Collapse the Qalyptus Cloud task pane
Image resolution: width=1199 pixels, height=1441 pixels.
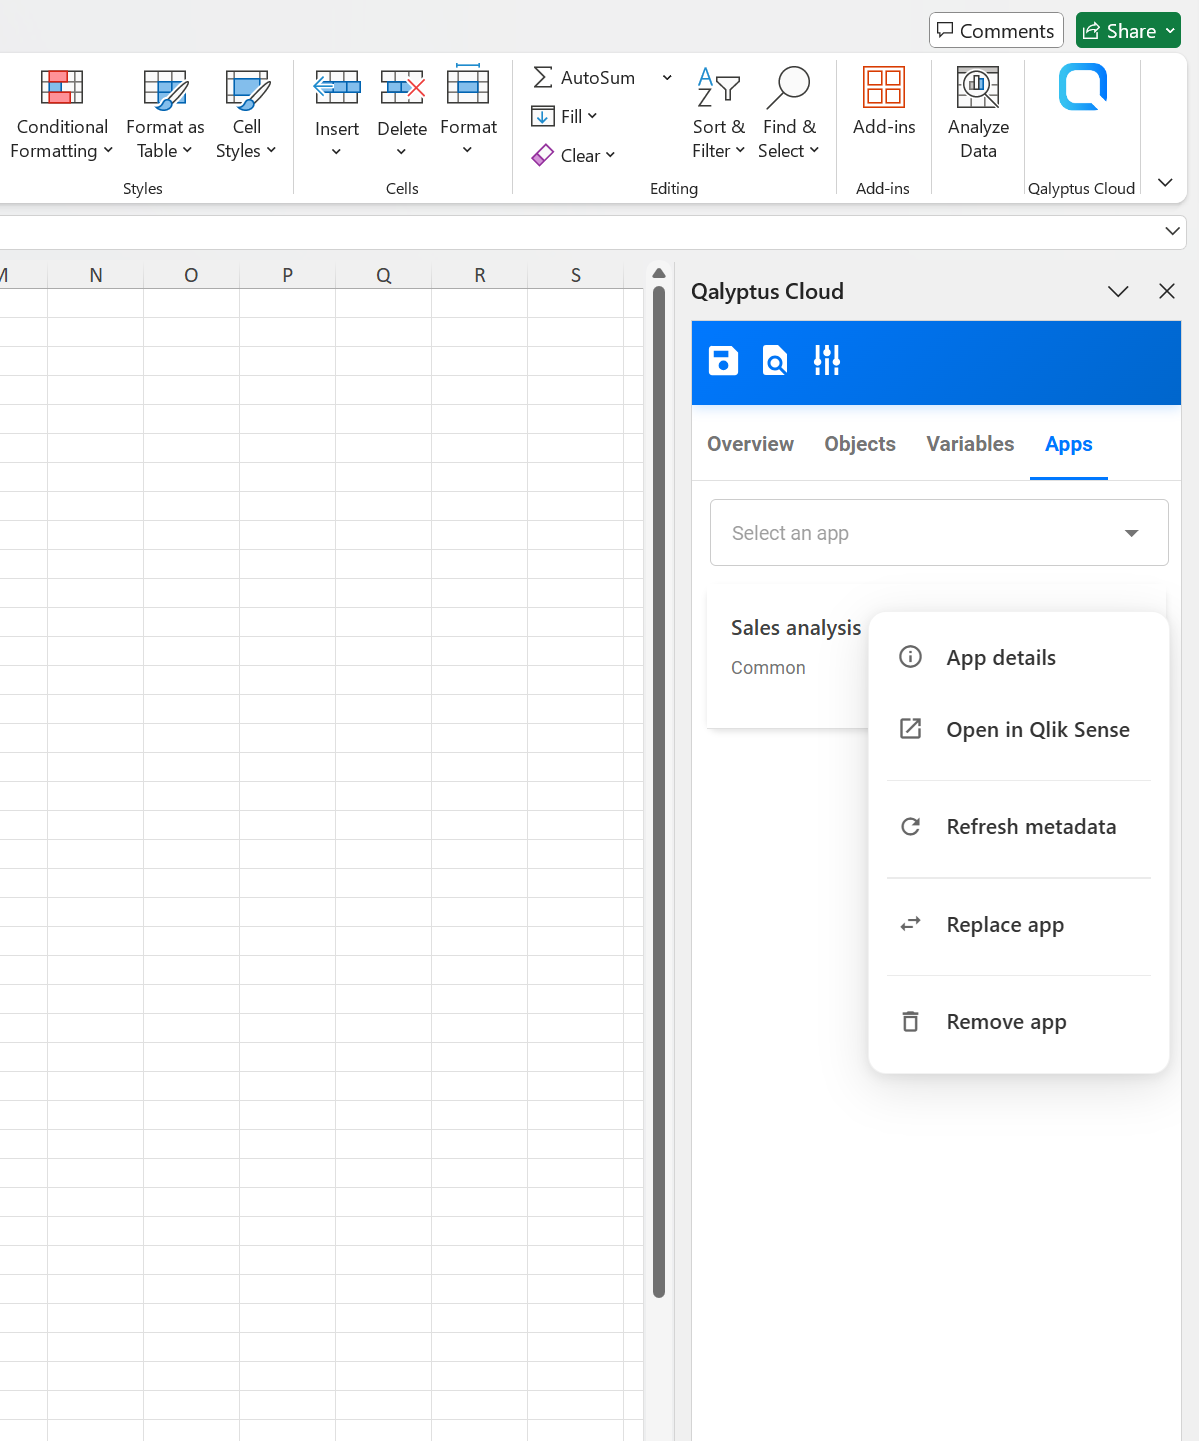click(x=1118, y=291)
